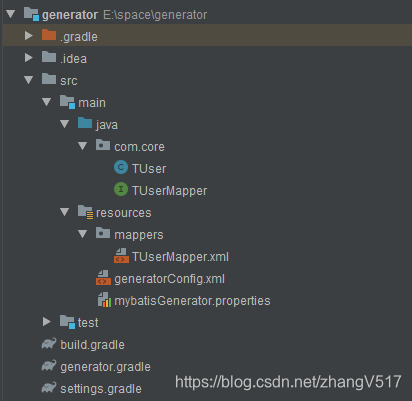Expand the test folder arrow
This screenshot has width=412, height=401.
click(47, 321)
